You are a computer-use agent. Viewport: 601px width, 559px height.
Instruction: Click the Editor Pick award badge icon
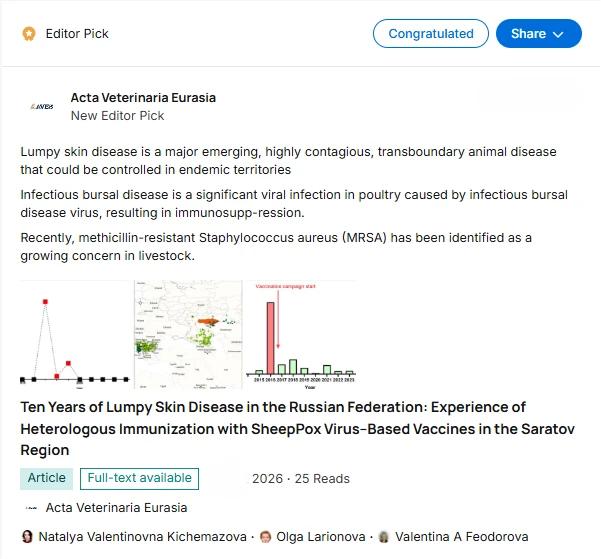[29, 34]
